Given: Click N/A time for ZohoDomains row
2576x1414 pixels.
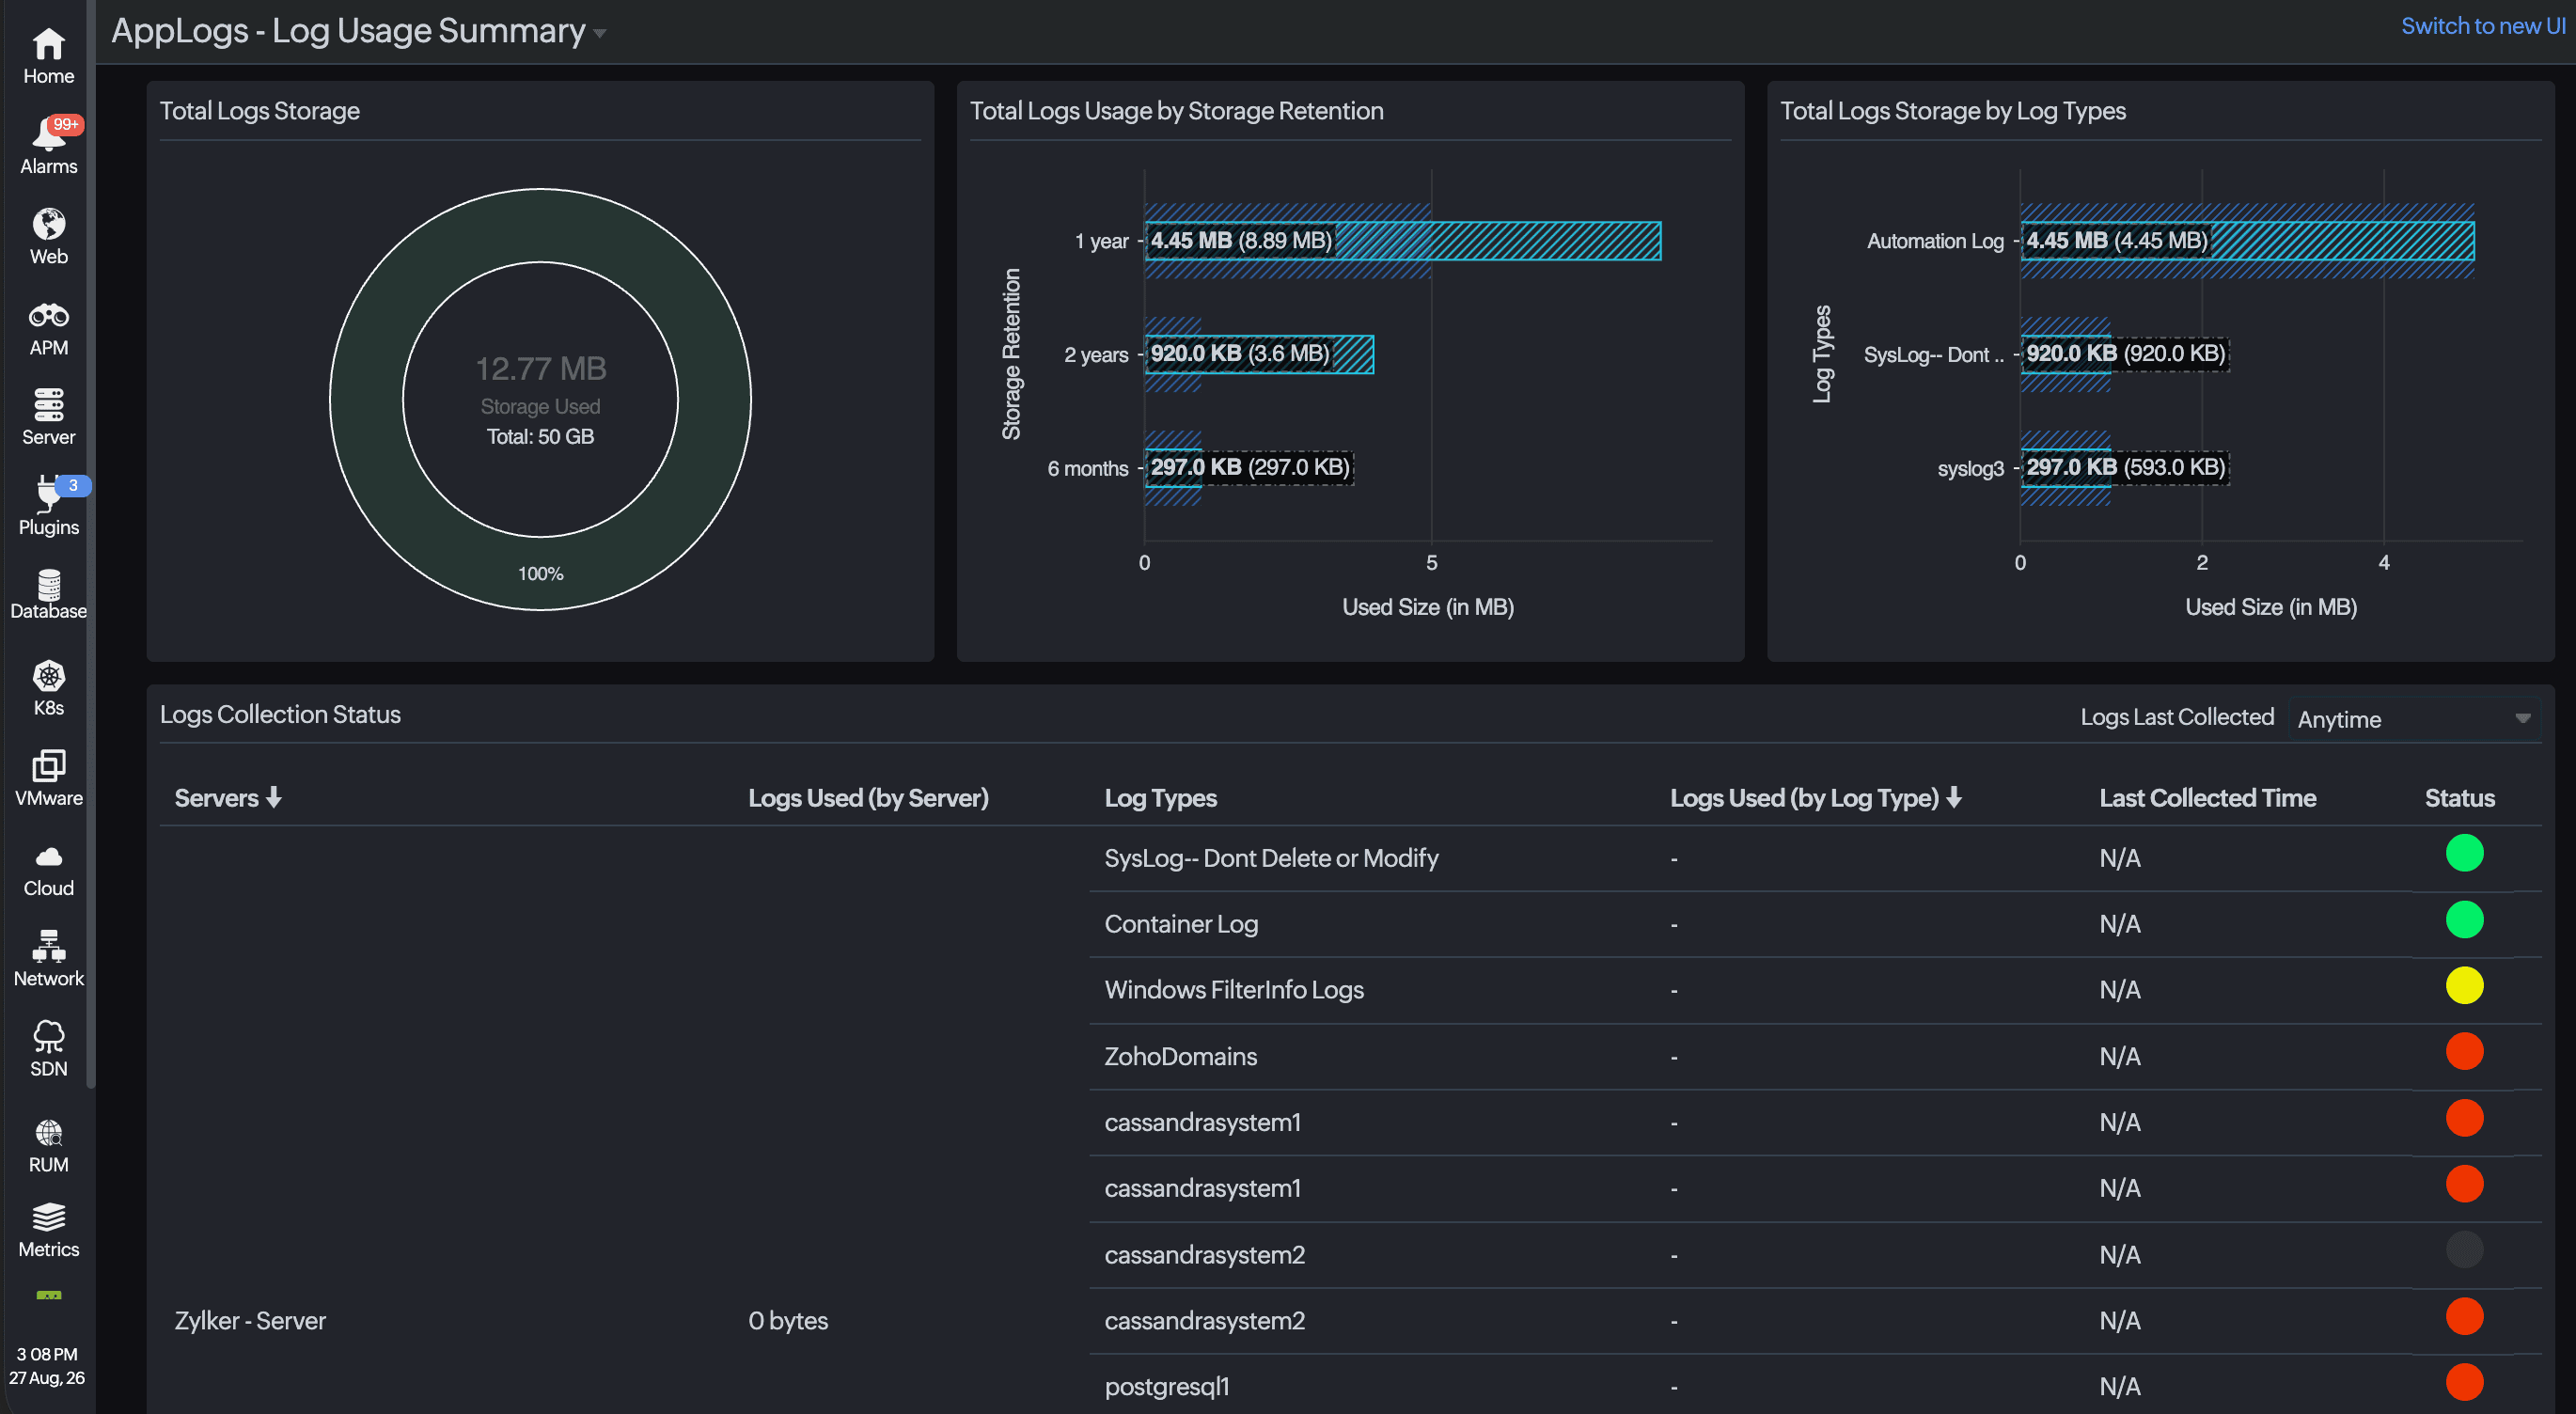Looking at the screenshot, I should 2119,1056.
